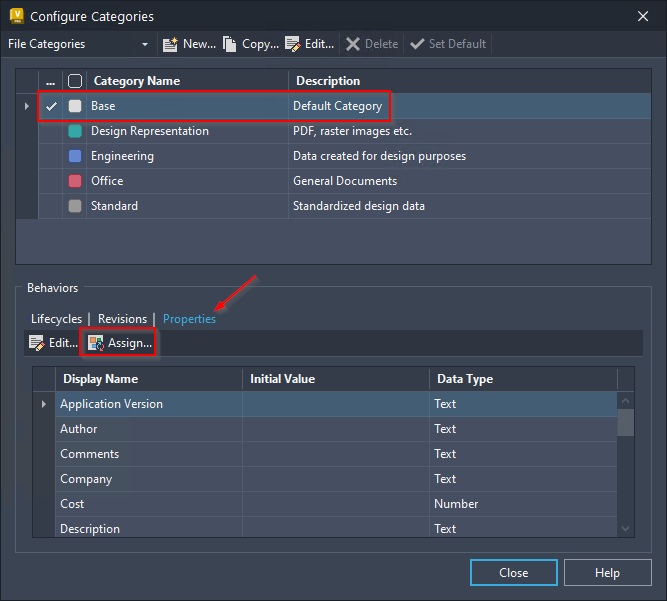This screenshot has height=601, width=667.
Task: Click the blue Engineering color swatch
Action: (x=75, y=156)
